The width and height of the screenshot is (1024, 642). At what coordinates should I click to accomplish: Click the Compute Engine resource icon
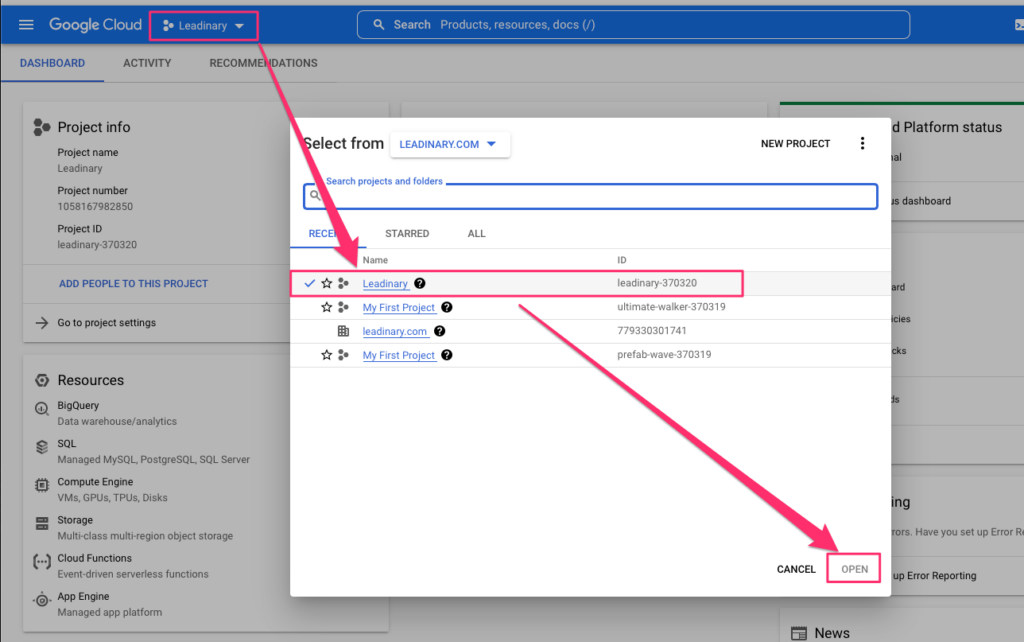tap(42, 485)
